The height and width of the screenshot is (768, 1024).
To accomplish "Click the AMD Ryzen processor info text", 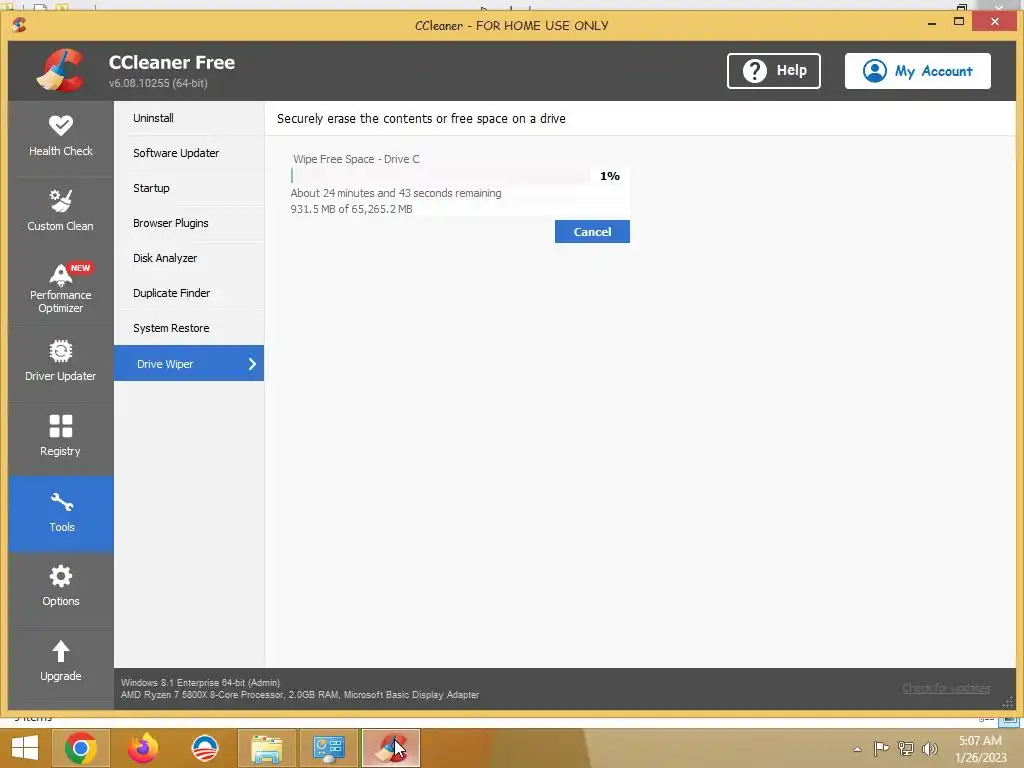I will click(x=300, y=695).
